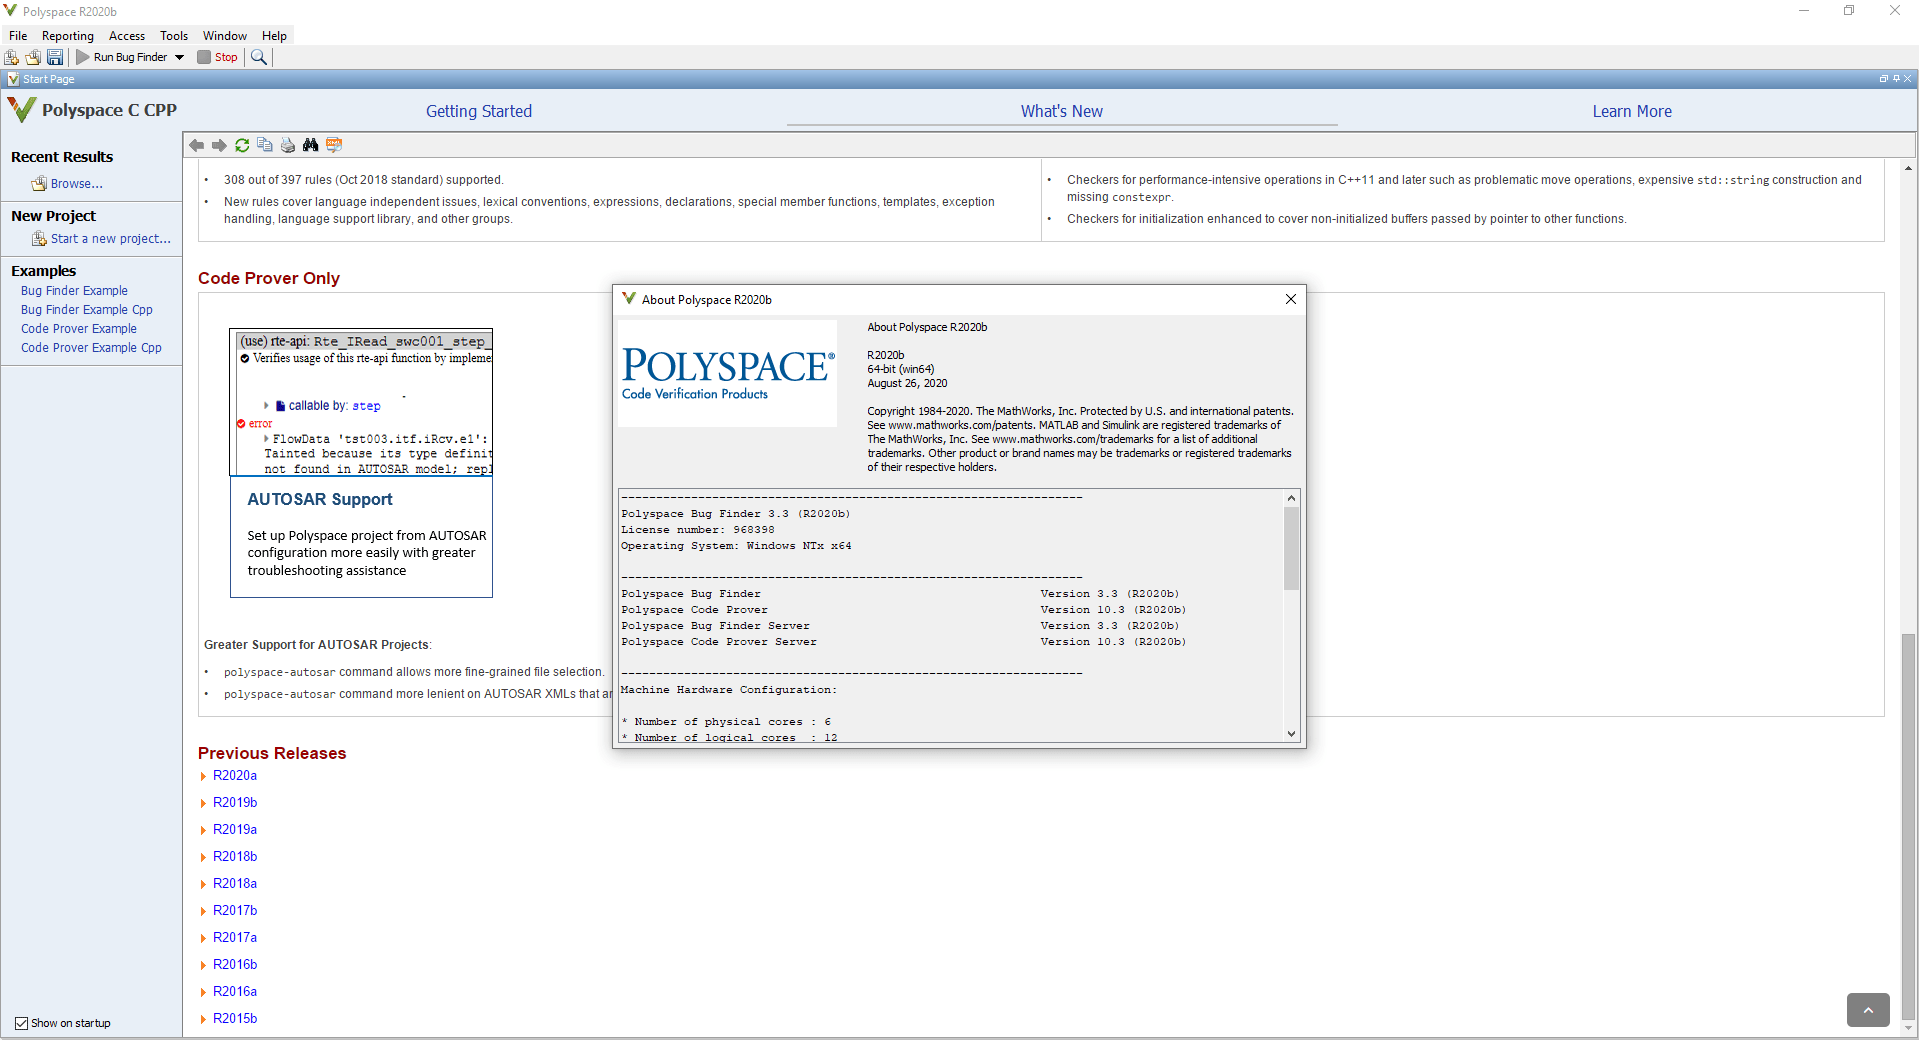Image resolution: width=1919 pixels, height=1040 pixels.
Task: Click the 'Machine Hardware Configuration:' line
Action: [x=729, y=690]
